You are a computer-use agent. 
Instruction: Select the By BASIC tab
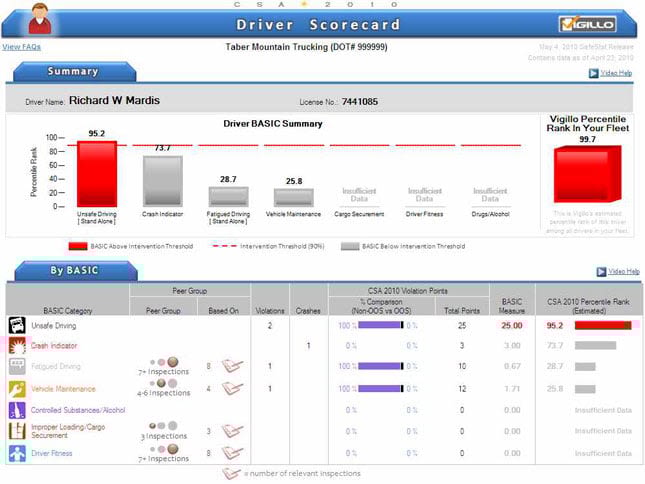click(x=75, y=271)
